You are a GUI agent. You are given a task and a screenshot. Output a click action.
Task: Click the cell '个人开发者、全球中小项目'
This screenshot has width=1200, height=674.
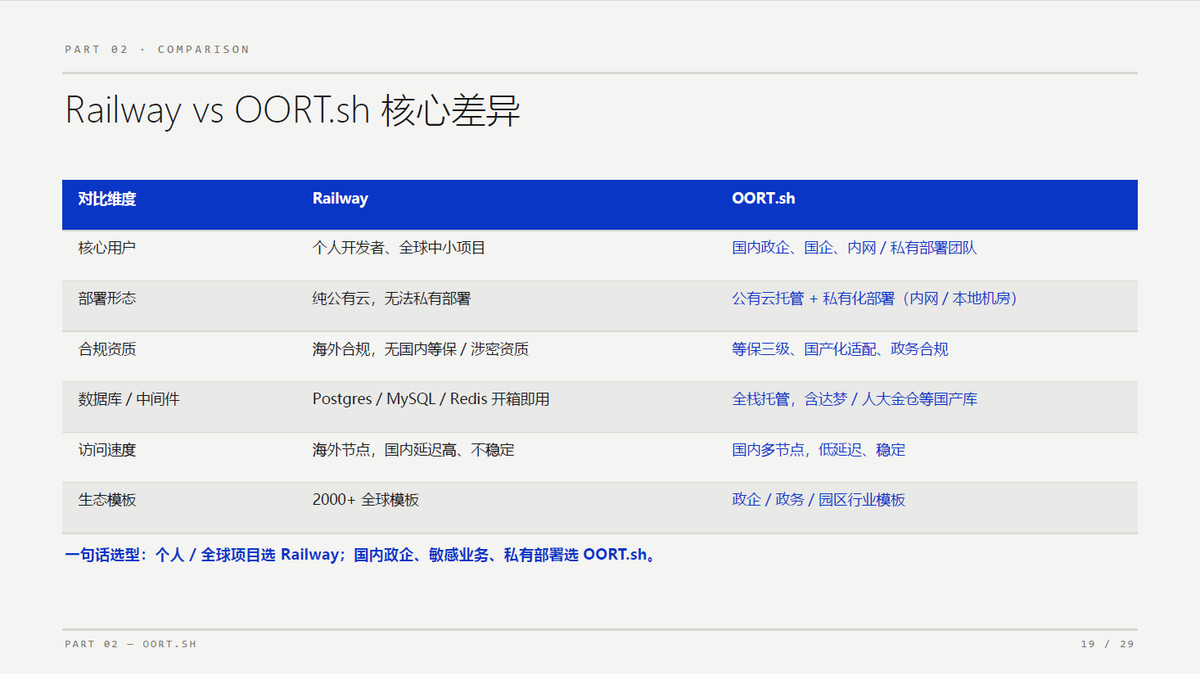[x=399, y=247]
